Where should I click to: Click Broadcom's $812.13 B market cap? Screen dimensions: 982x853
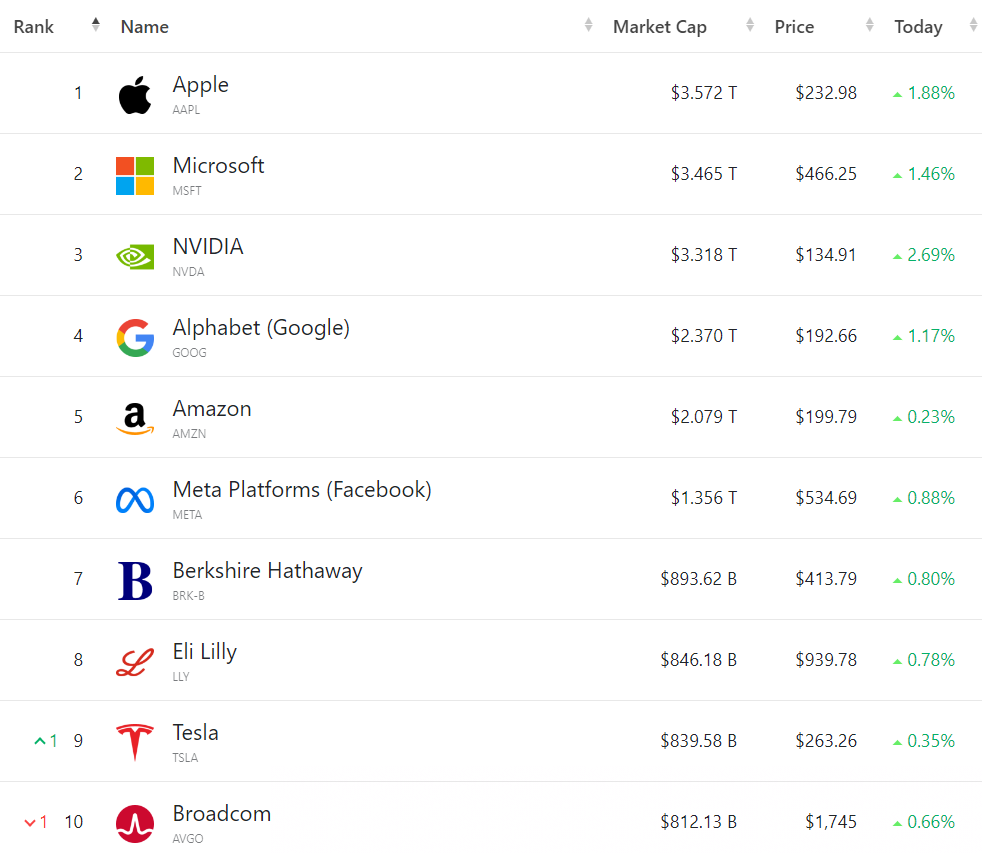pos(698,822)
